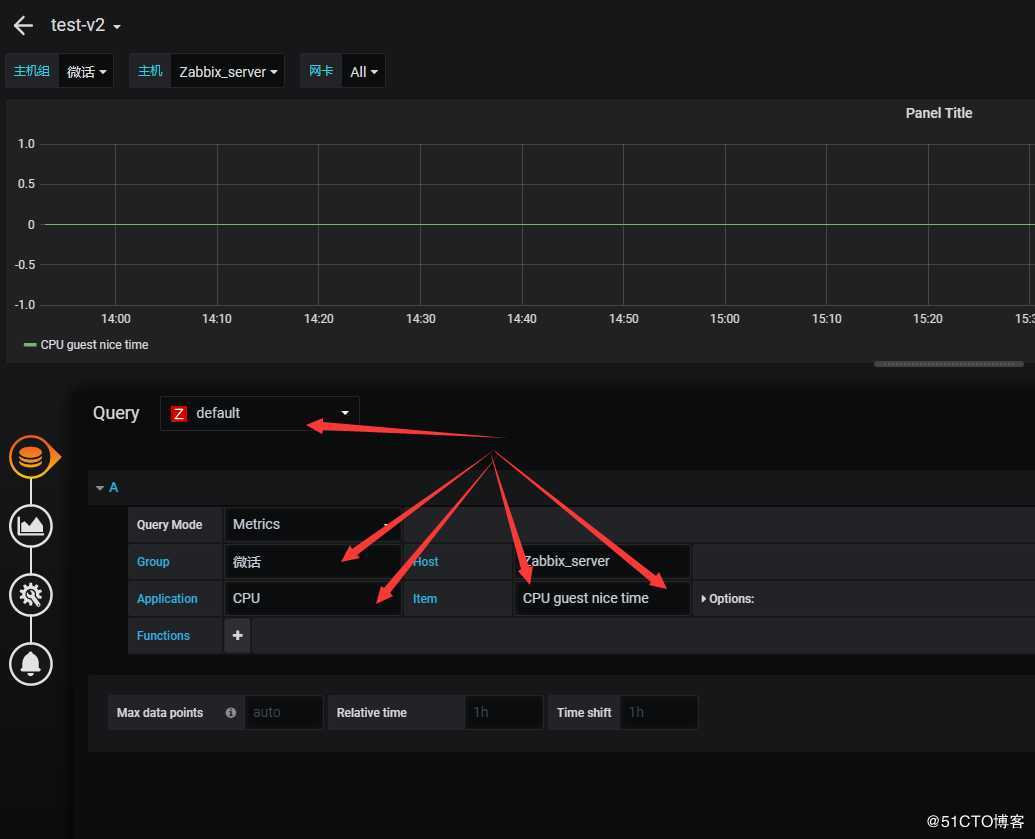Go back using the left arrow icon
Viewport: 1035px width, 839px height.
23,26
